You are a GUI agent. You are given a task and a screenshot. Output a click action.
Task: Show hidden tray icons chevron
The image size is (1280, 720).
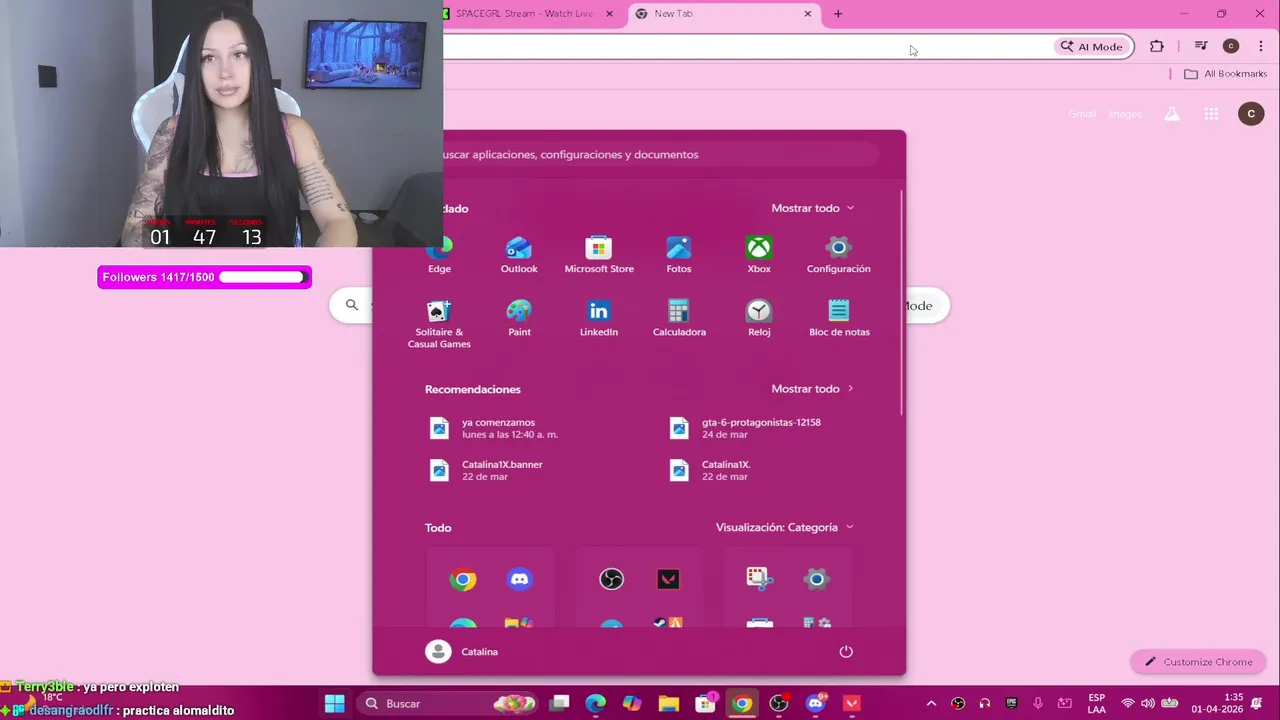931,704
